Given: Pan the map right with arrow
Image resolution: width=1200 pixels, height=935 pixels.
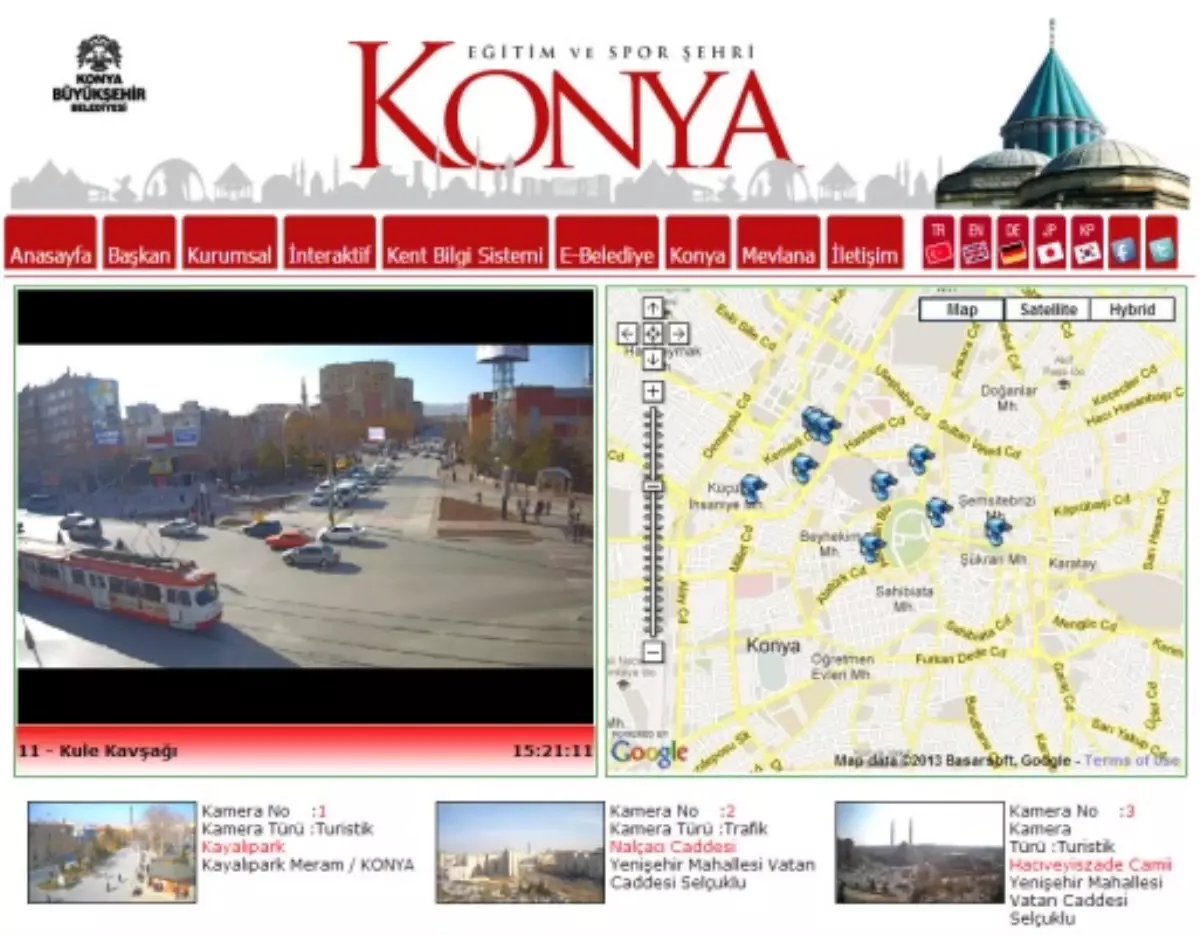Looking at the screenshot, I should [x=678, y=334].
